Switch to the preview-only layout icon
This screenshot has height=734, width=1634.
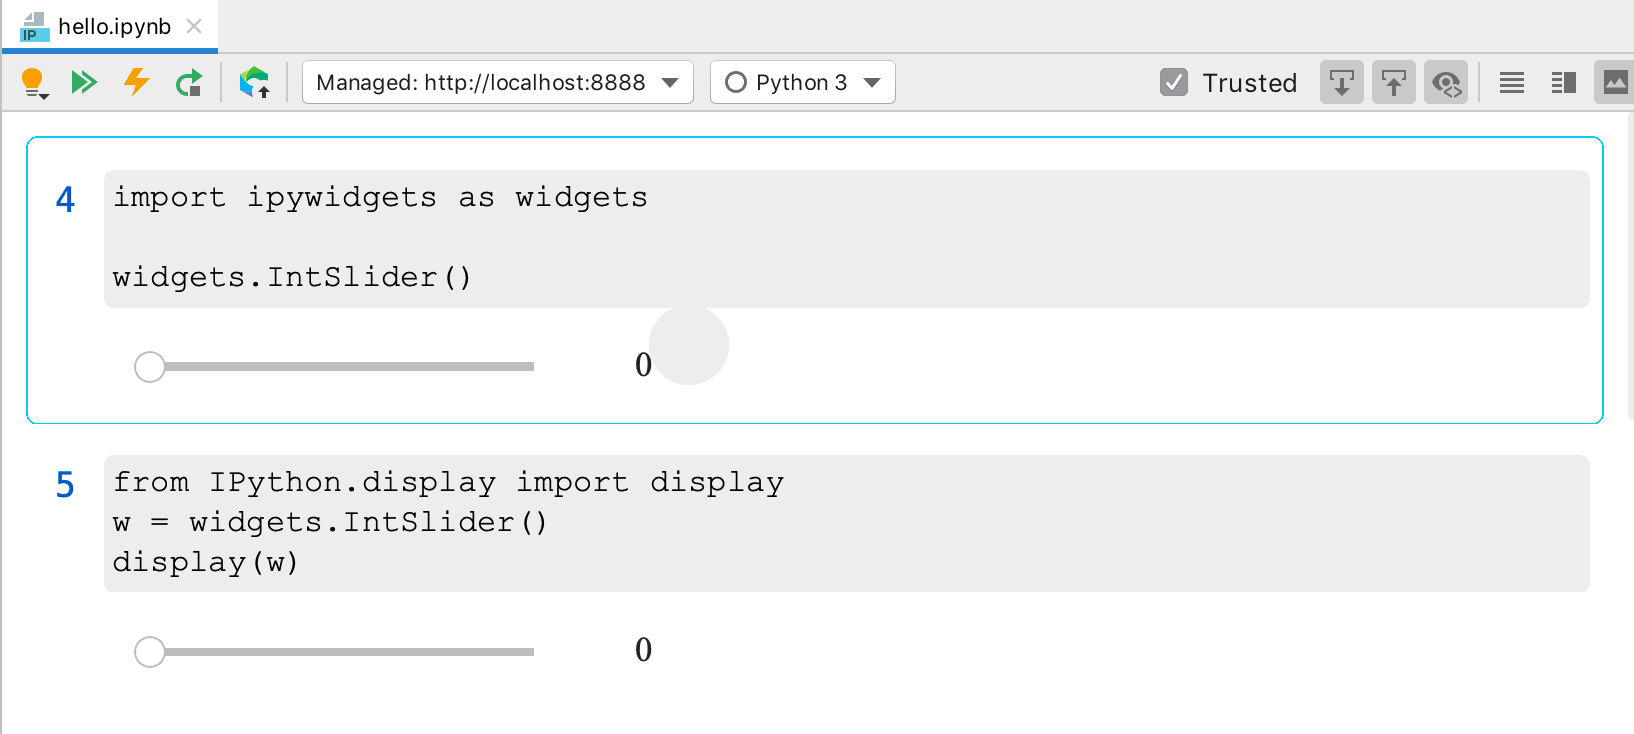1614,82
